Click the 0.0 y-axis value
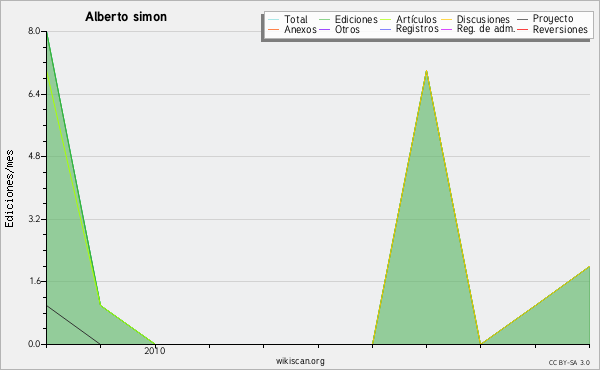This screenshot has width=600, height=370. pos(34,344)
